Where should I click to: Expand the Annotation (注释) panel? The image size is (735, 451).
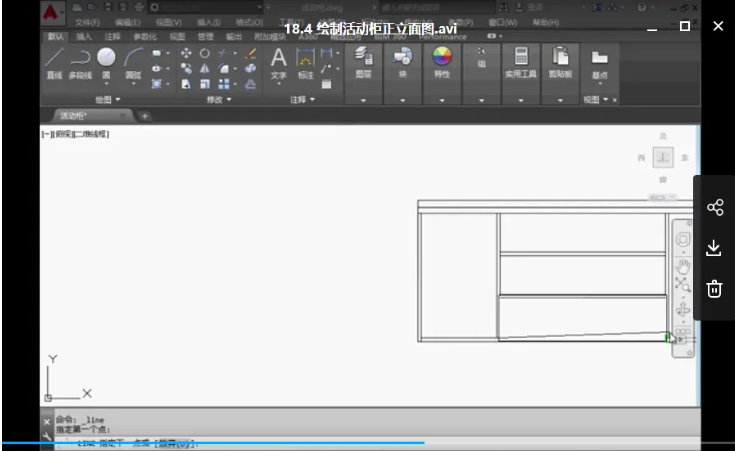tap(302, 99)
